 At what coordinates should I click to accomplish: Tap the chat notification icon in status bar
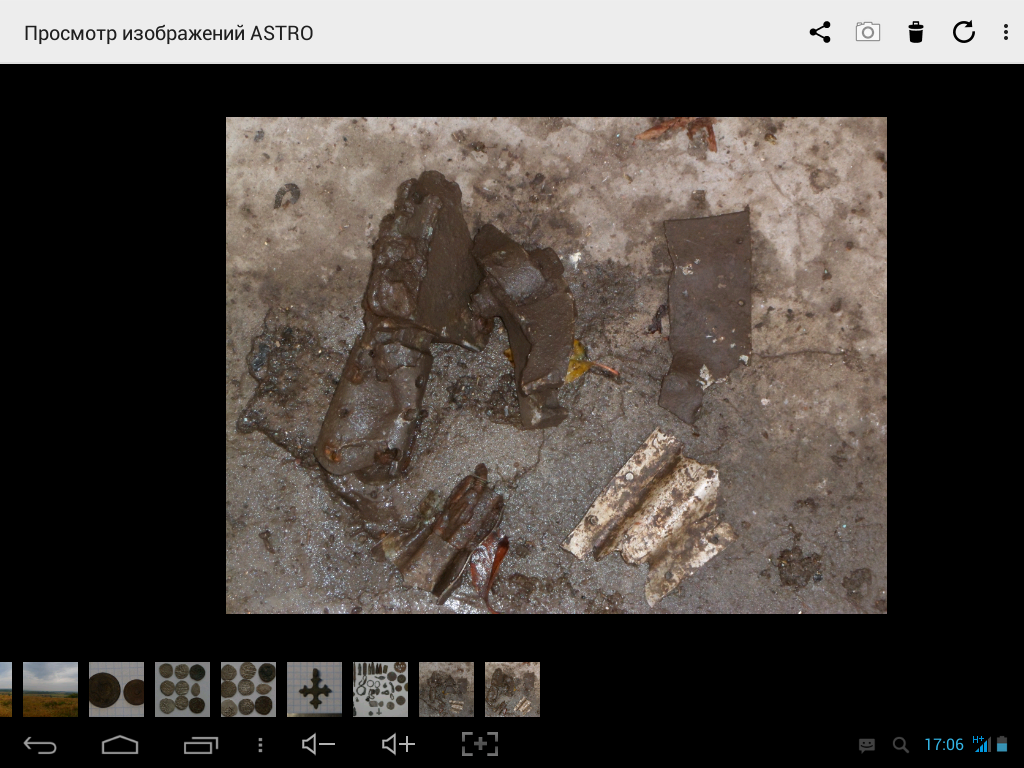(x=867, y=744)
